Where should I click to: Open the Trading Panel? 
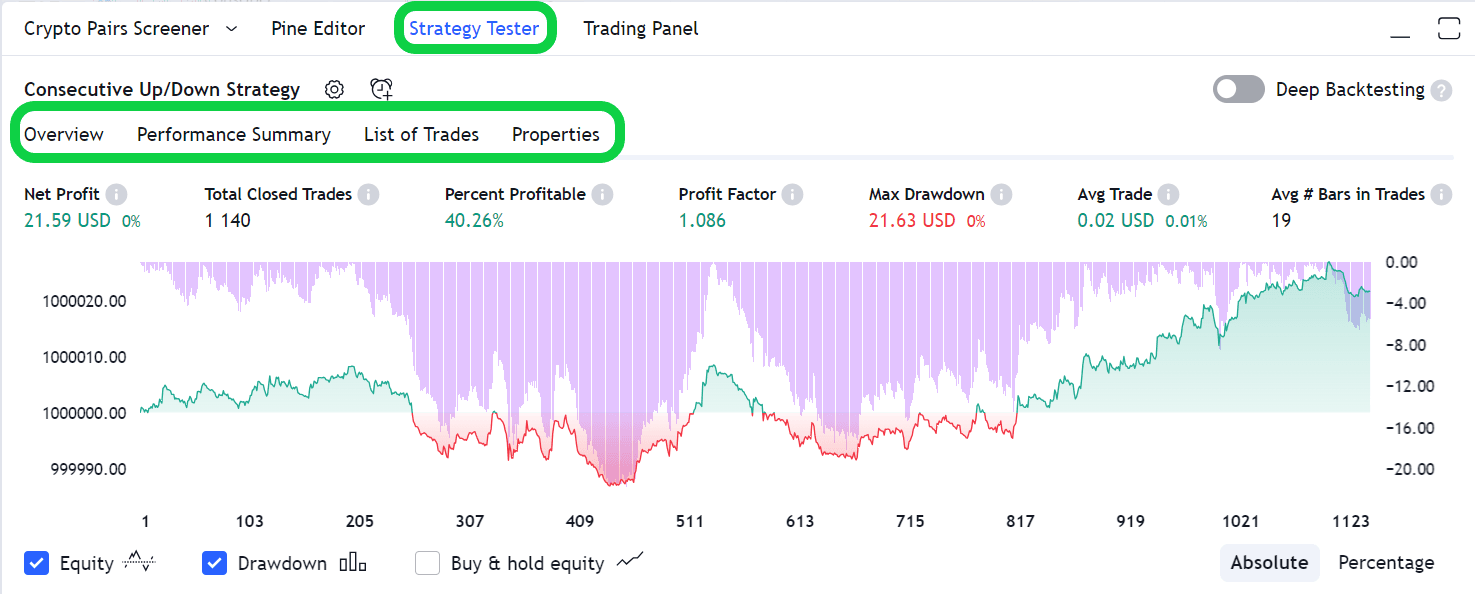click(x=640, y=28)
